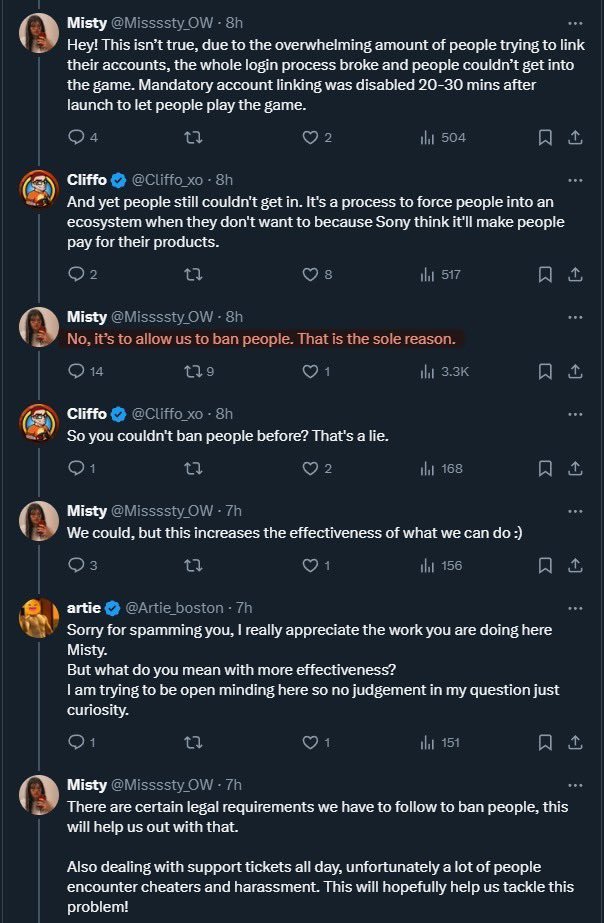The width and height of the screenshot is (604, 923).
Task: Open artie's profile via display name
Action: click(x=86, y=607)
